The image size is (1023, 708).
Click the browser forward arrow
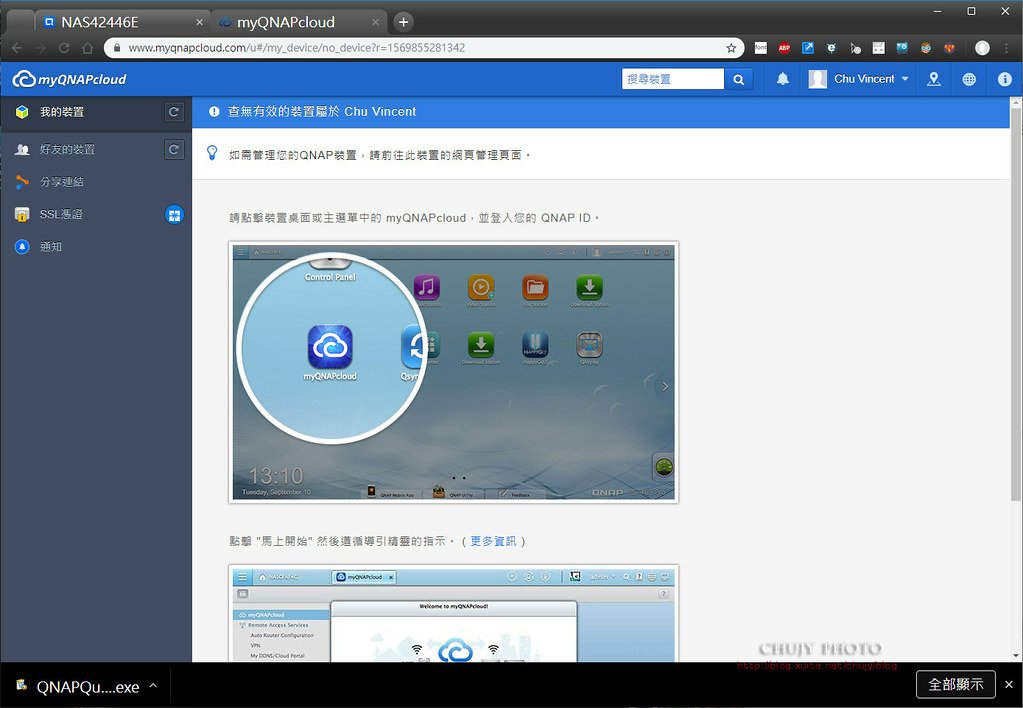pyautogui.click(x=40, y=48)
